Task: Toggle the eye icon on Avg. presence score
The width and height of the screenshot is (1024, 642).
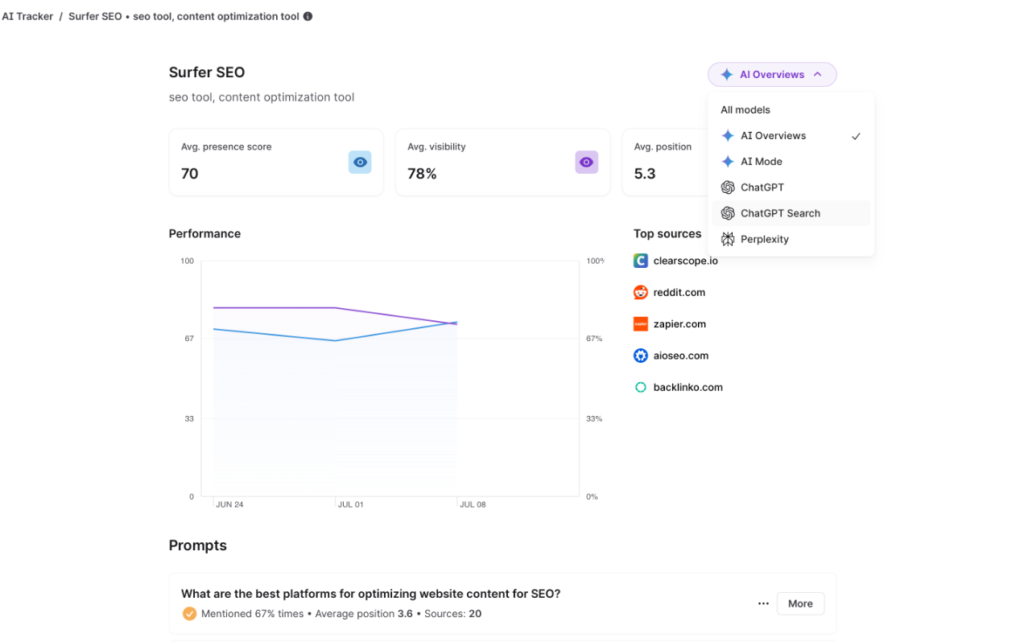Action: point(359,161)
